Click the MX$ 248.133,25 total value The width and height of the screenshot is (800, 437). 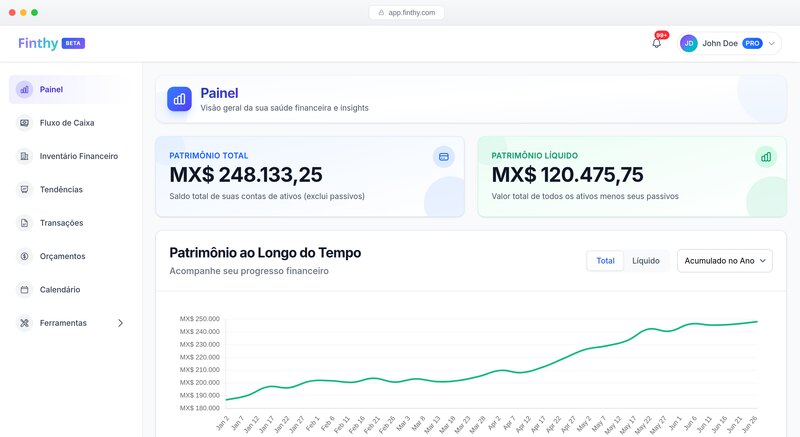tap(246, 175)
